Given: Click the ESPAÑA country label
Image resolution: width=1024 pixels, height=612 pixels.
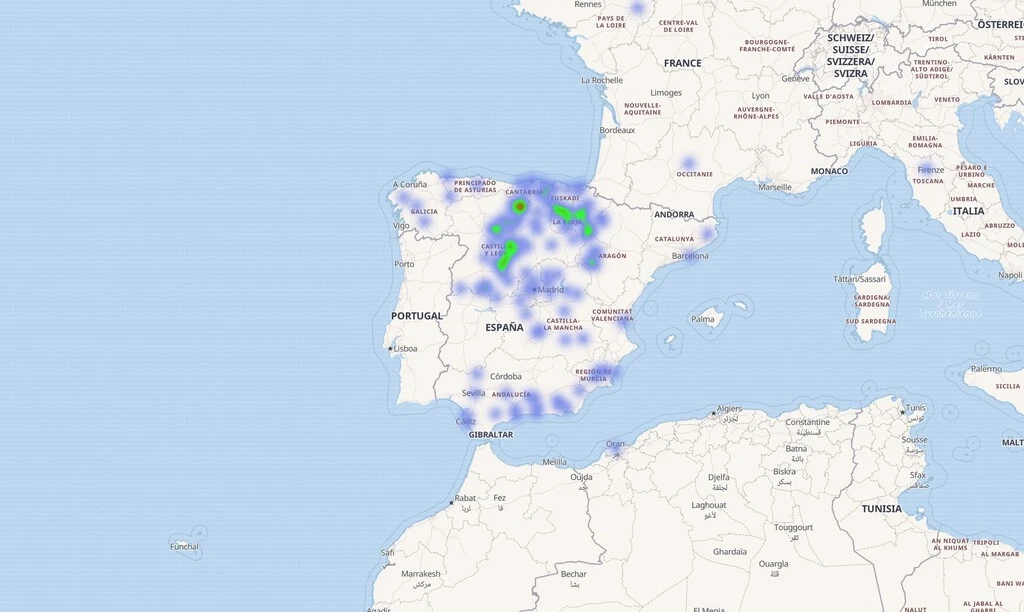Looking at the screenshot, I should point(504,328).
